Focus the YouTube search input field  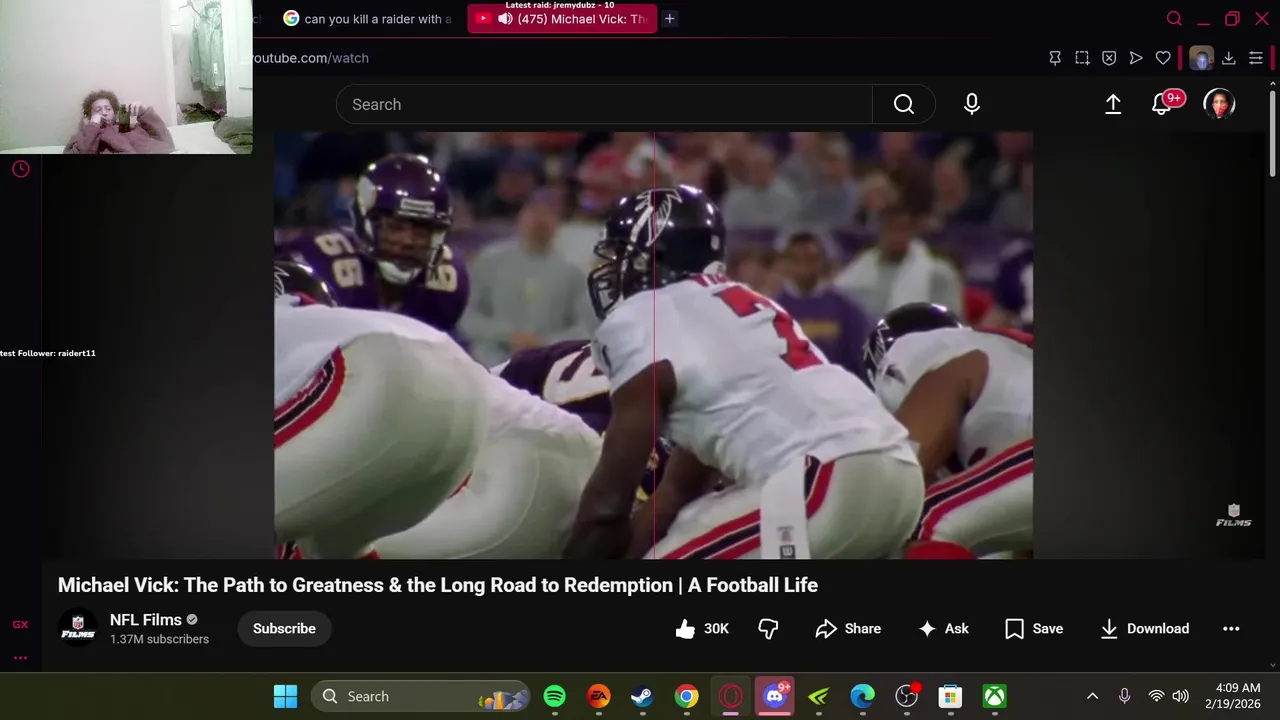click(605, 104)
